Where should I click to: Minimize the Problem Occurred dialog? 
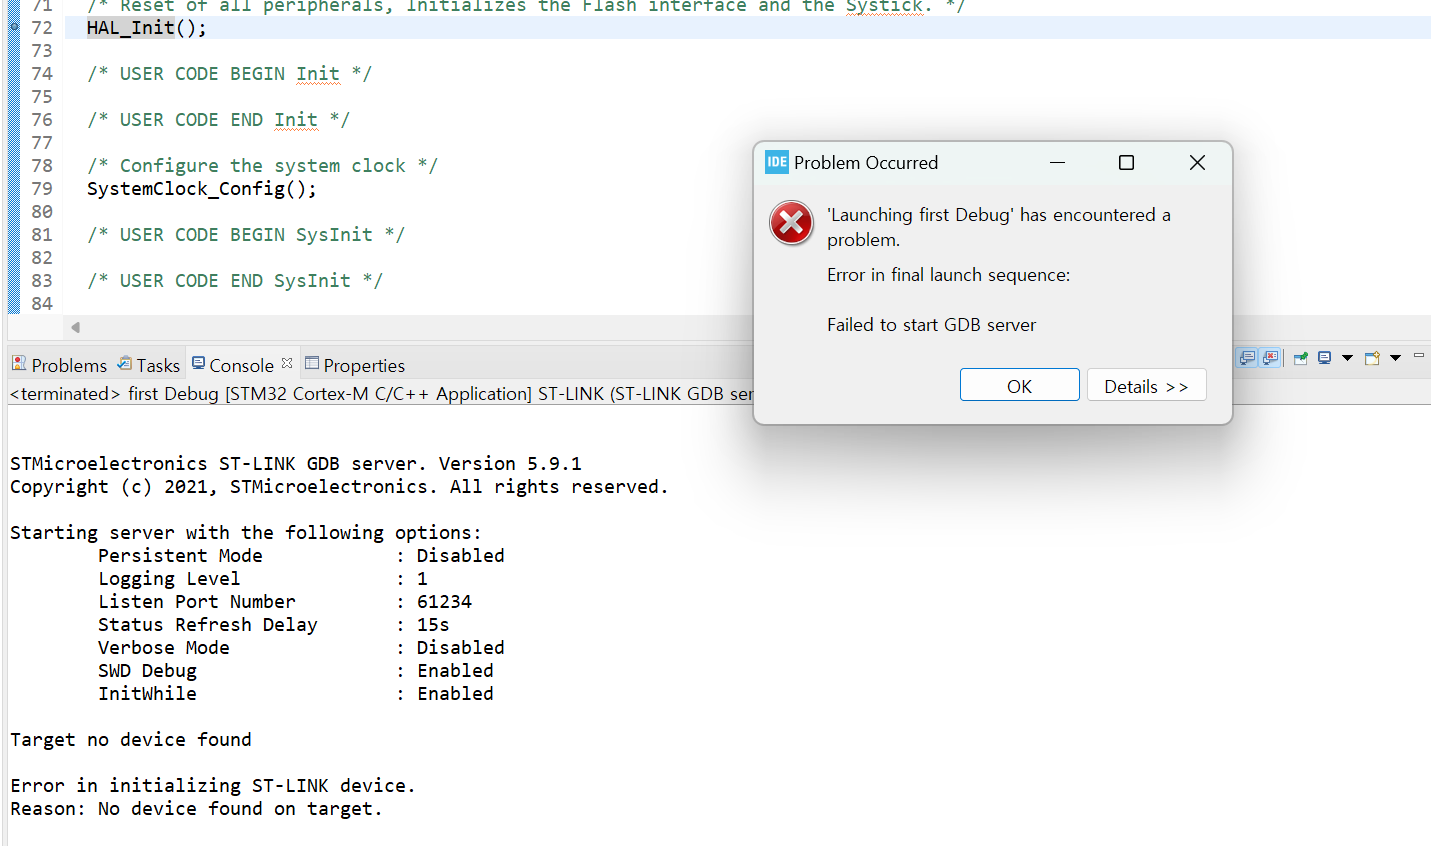(1057, 162)
